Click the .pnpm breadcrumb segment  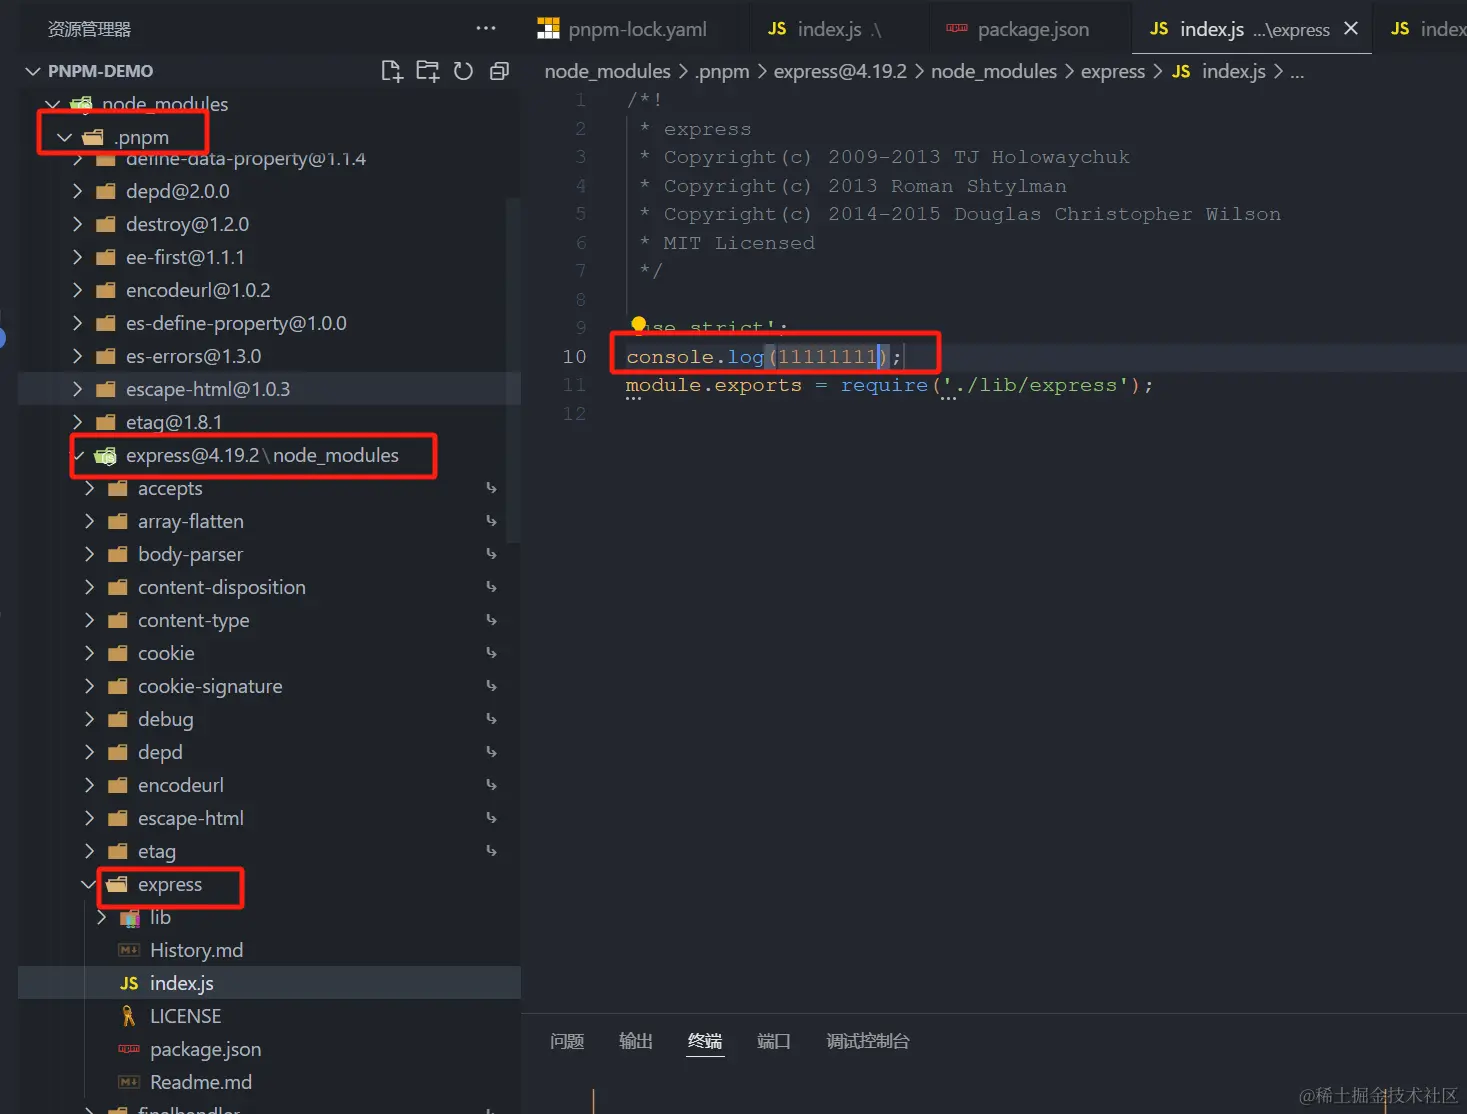pyautogui.click(x=722, y=71)
